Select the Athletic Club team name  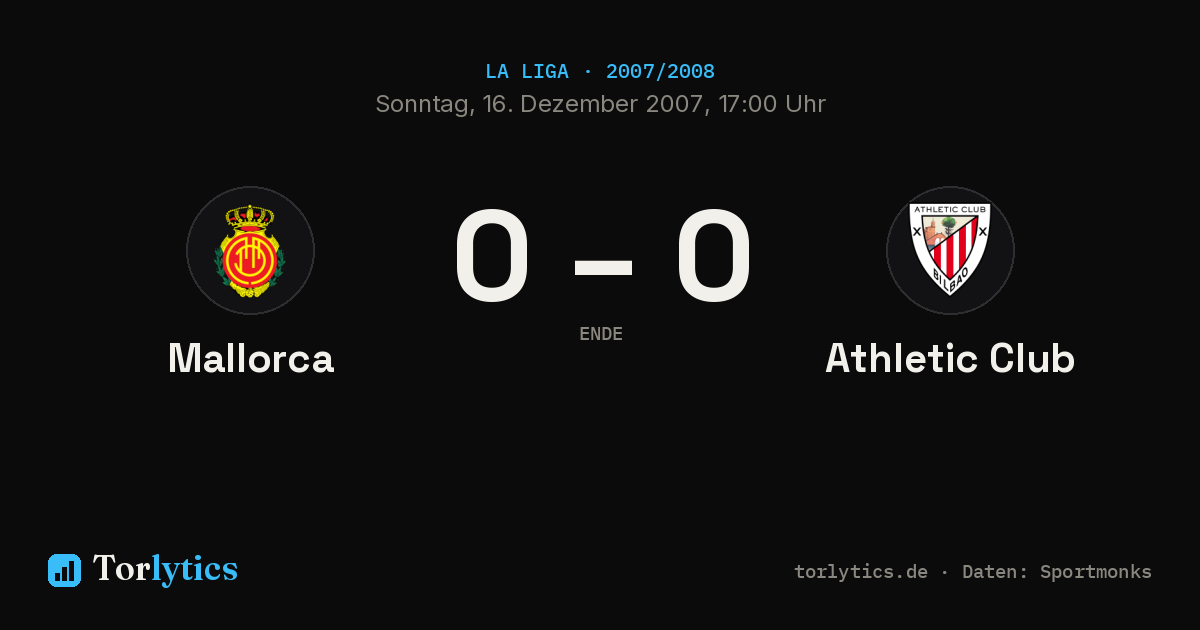[950, 358]
